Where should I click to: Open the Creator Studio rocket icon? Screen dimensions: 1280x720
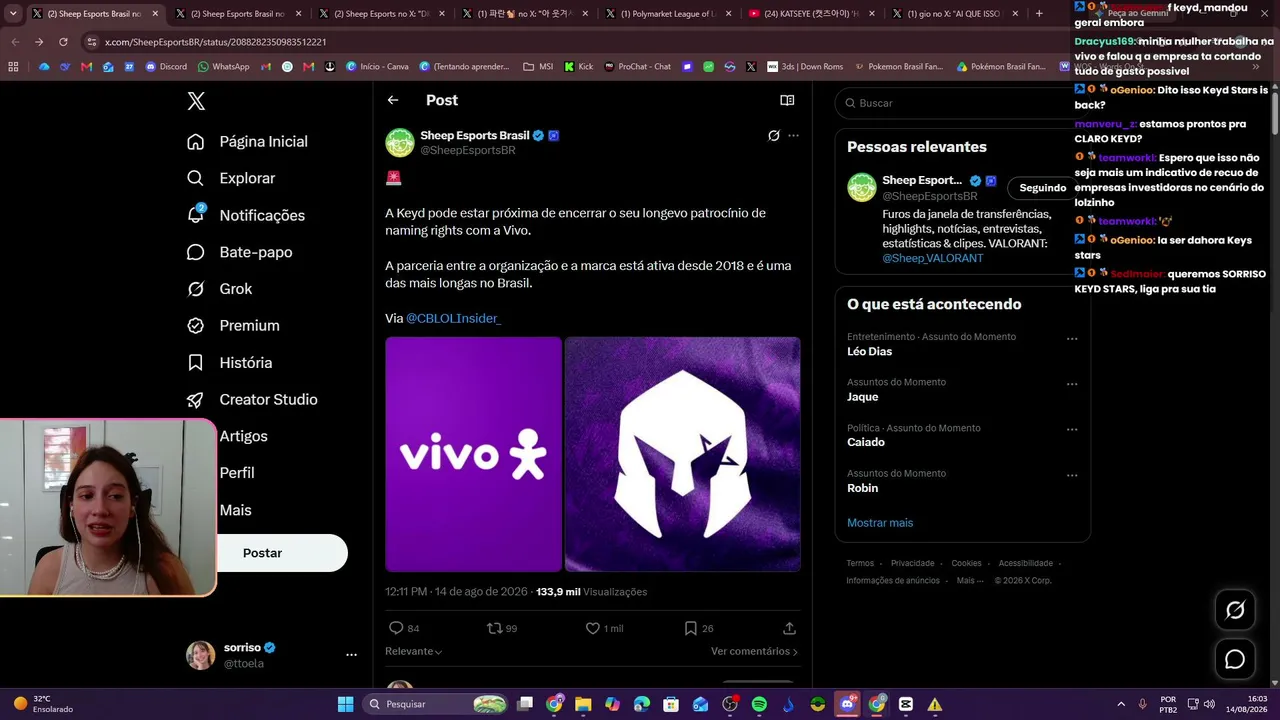pos(196,399)
